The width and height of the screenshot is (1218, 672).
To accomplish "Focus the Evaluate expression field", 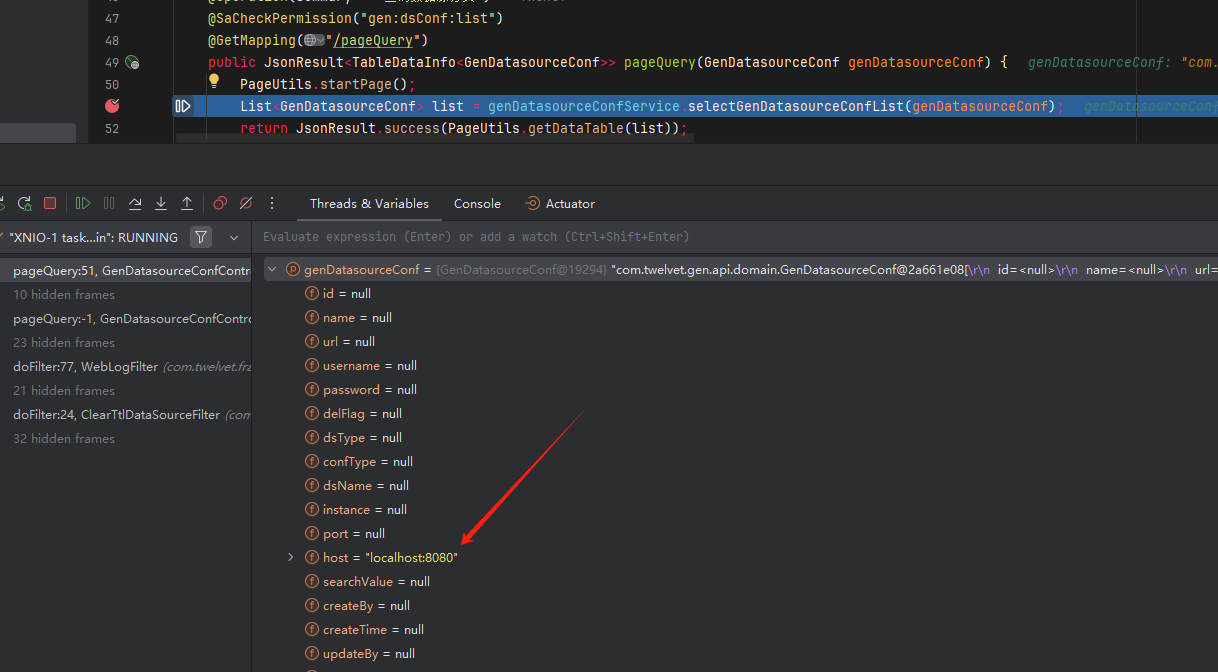I will click(600, 237).
